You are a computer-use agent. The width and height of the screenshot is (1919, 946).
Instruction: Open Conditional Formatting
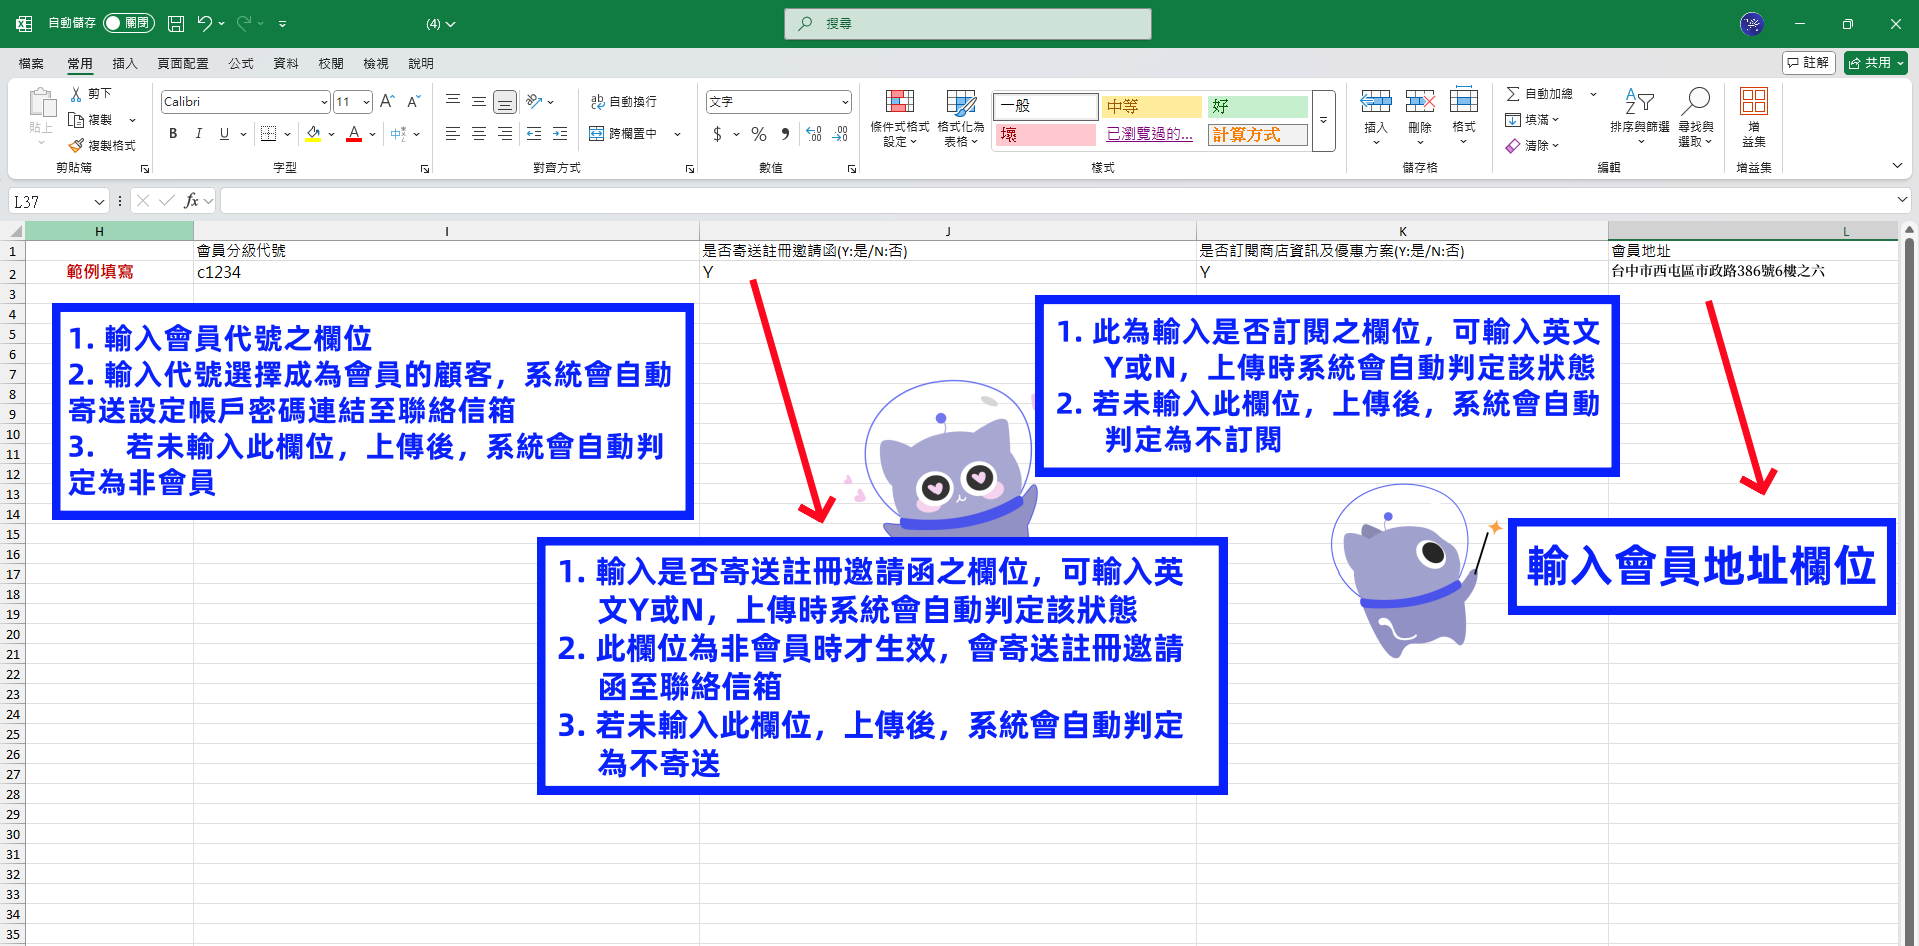point(900,118)
